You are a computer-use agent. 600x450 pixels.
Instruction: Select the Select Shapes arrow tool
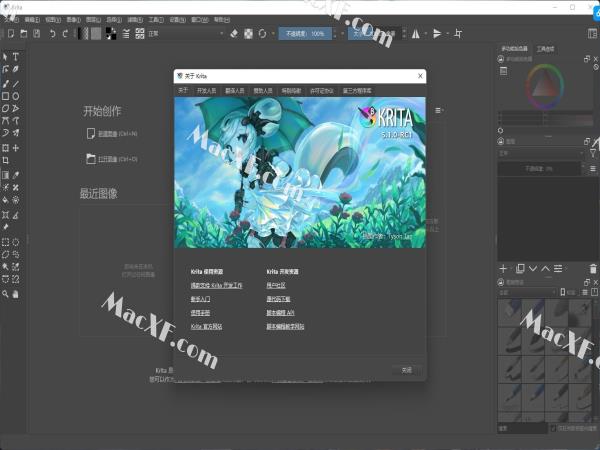coord(5,57)
